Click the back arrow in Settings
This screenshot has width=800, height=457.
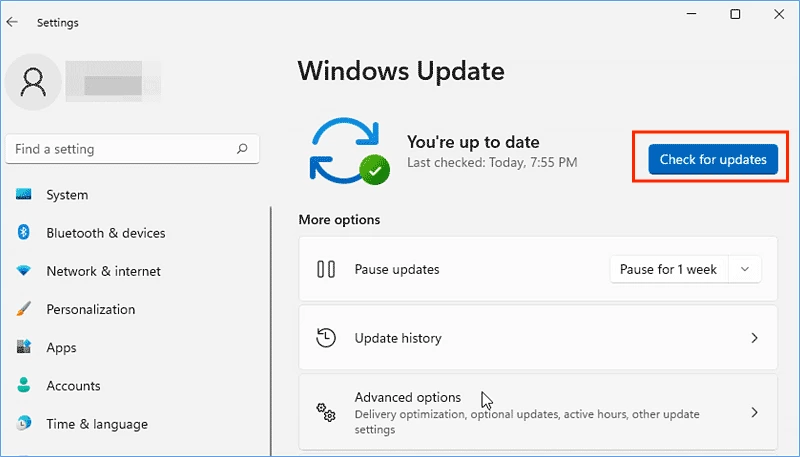12,22
